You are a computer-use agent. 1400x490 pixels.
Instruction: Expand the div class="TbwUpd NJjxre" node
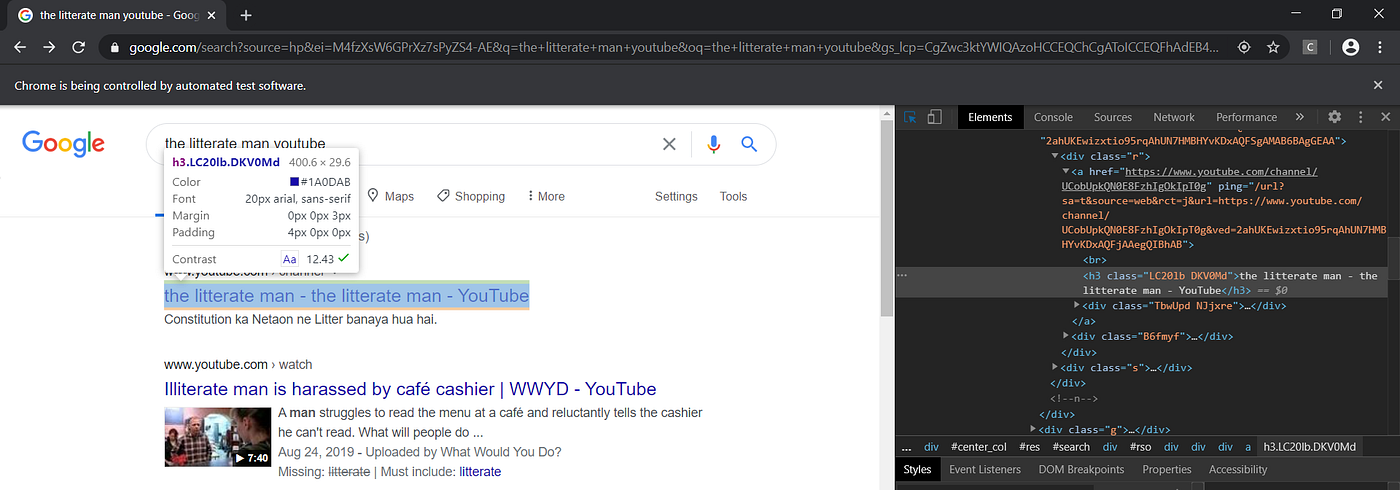[x=1077, y=305]
